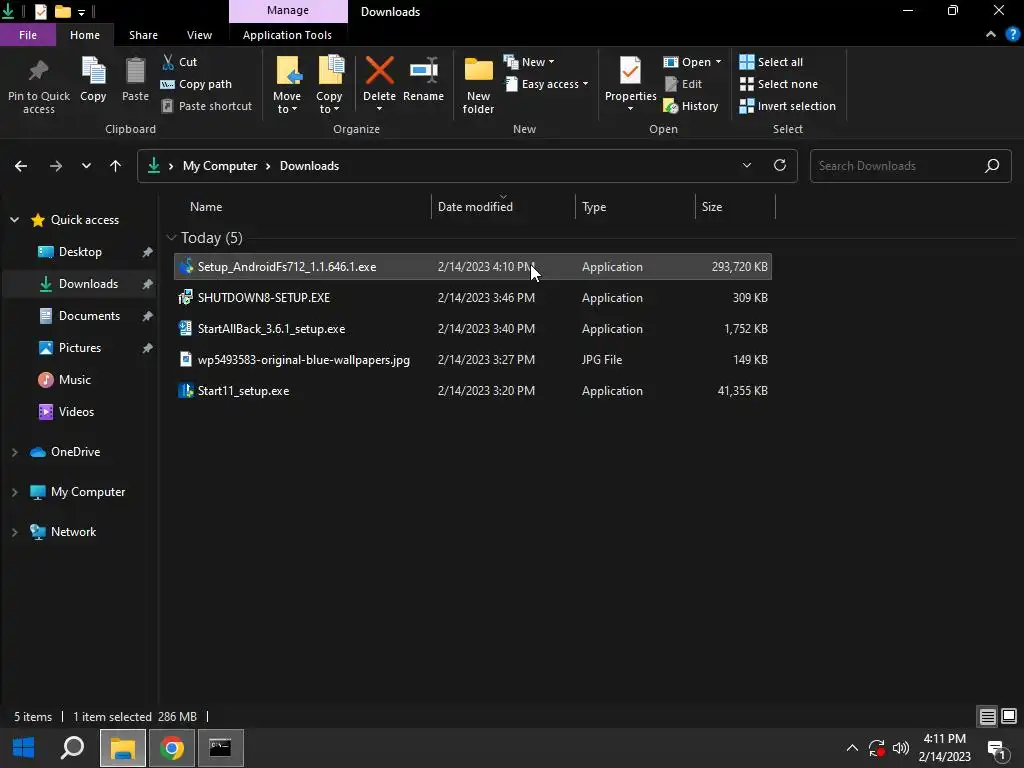Screen dimensions: 1024x768
Task: Go up one folder level
Action: 116,166
